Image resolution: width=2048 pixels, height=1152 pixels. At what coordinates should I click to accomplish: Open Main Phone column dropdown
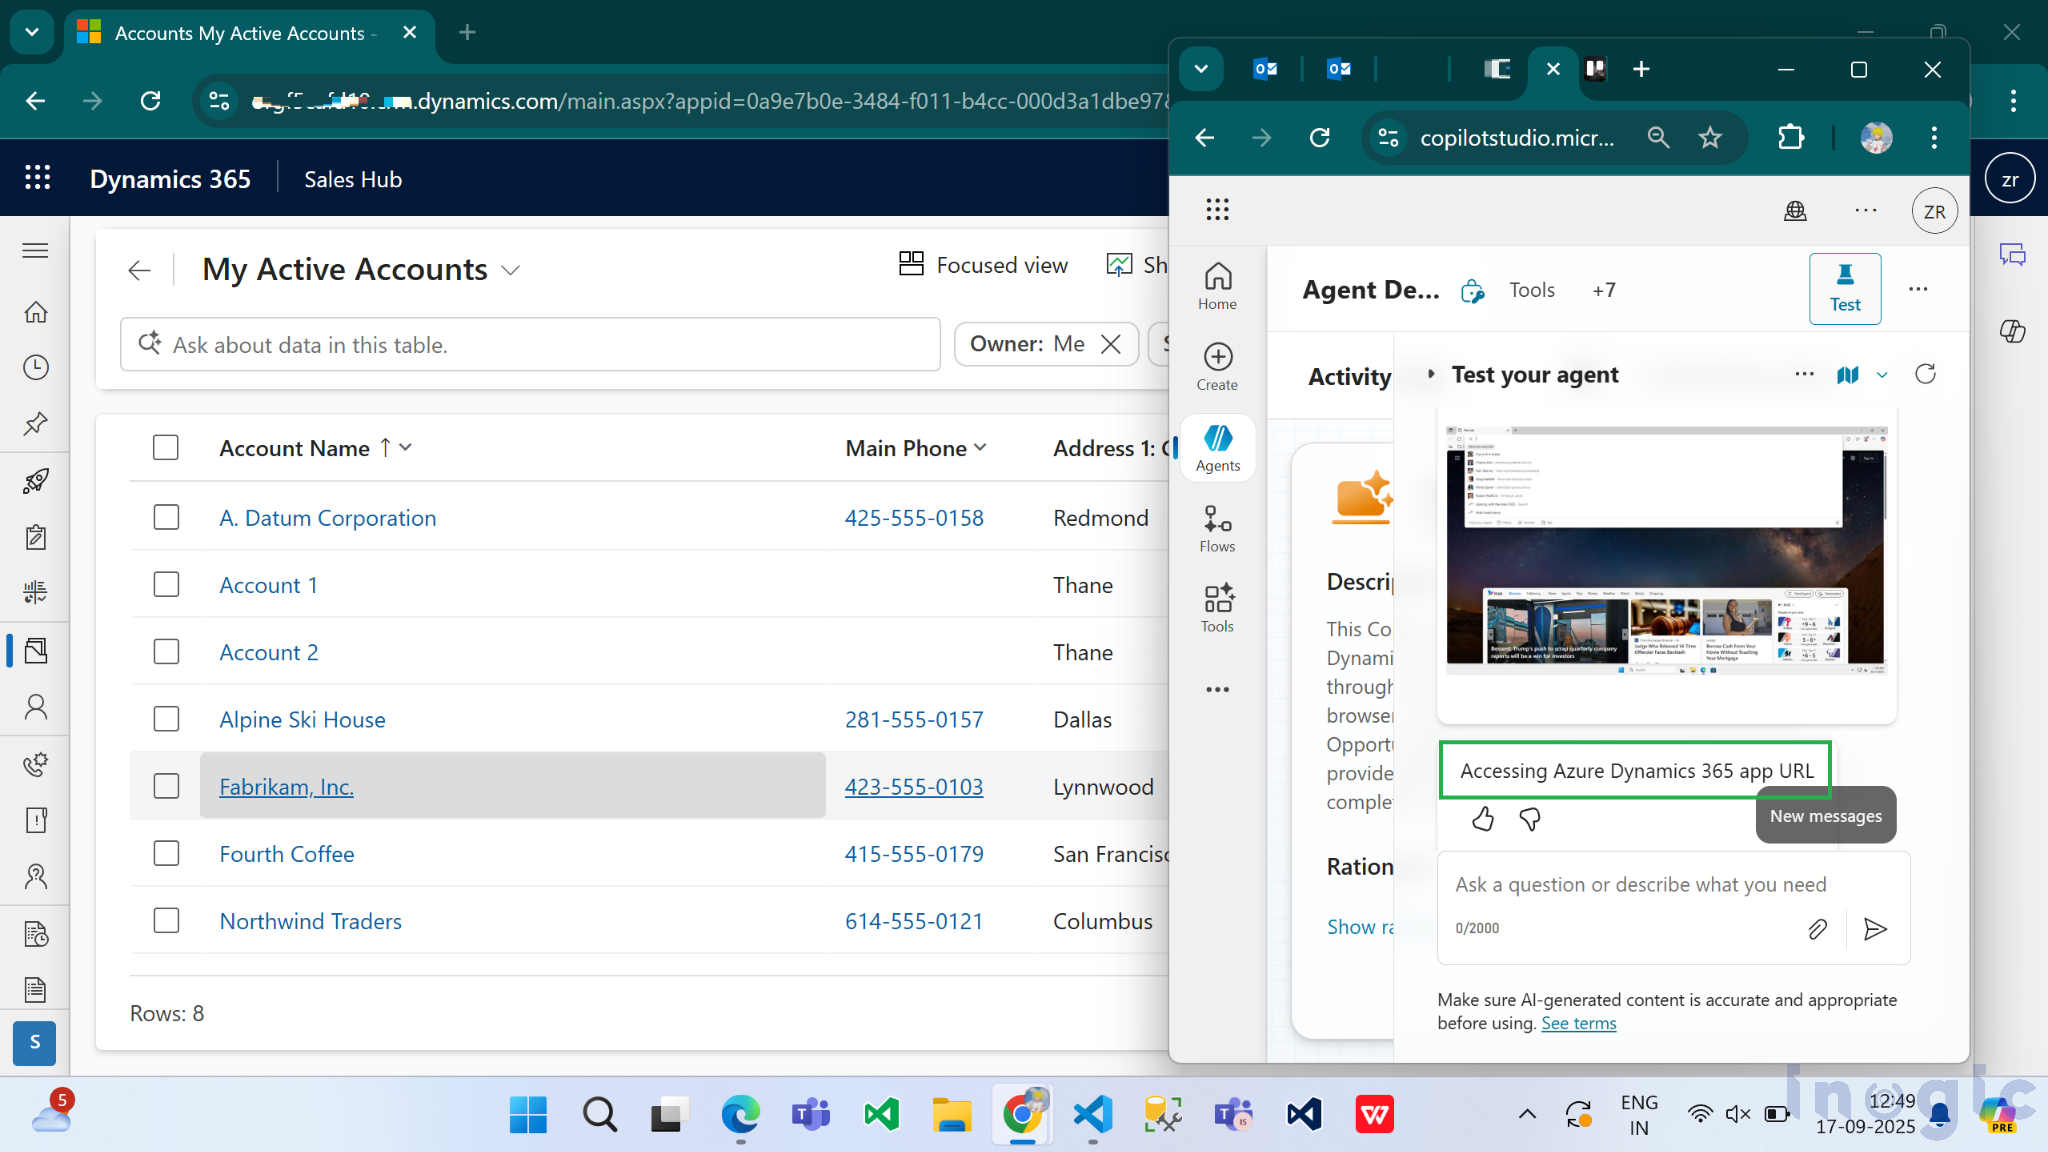pyautogui.click(x=980, y=448)
